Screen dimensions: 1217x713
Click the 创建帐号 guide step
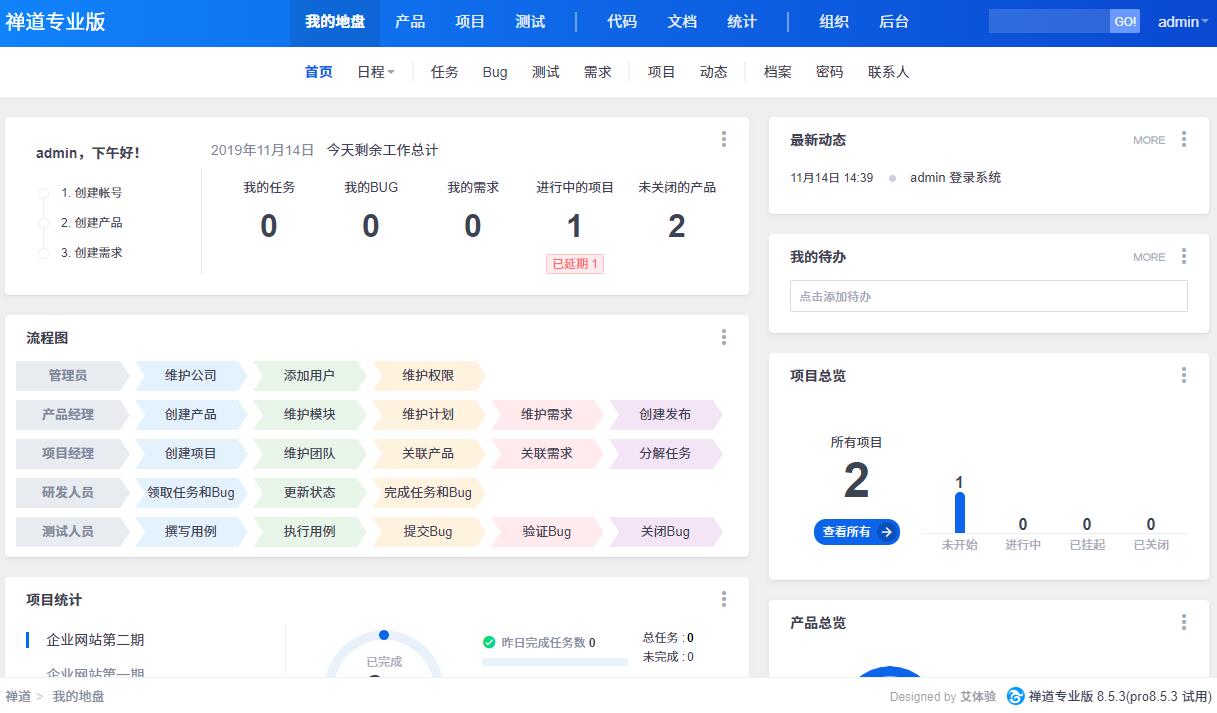pyautogui.click(x=91, y=193)
